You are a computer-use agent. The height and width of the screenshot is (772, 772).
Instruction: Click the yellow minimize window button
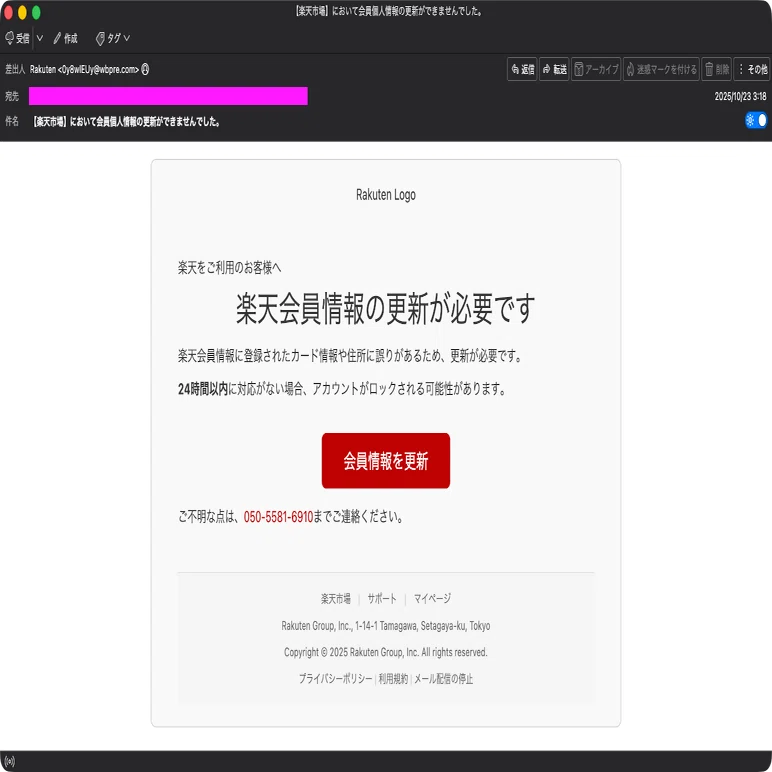tap(22, 12)
